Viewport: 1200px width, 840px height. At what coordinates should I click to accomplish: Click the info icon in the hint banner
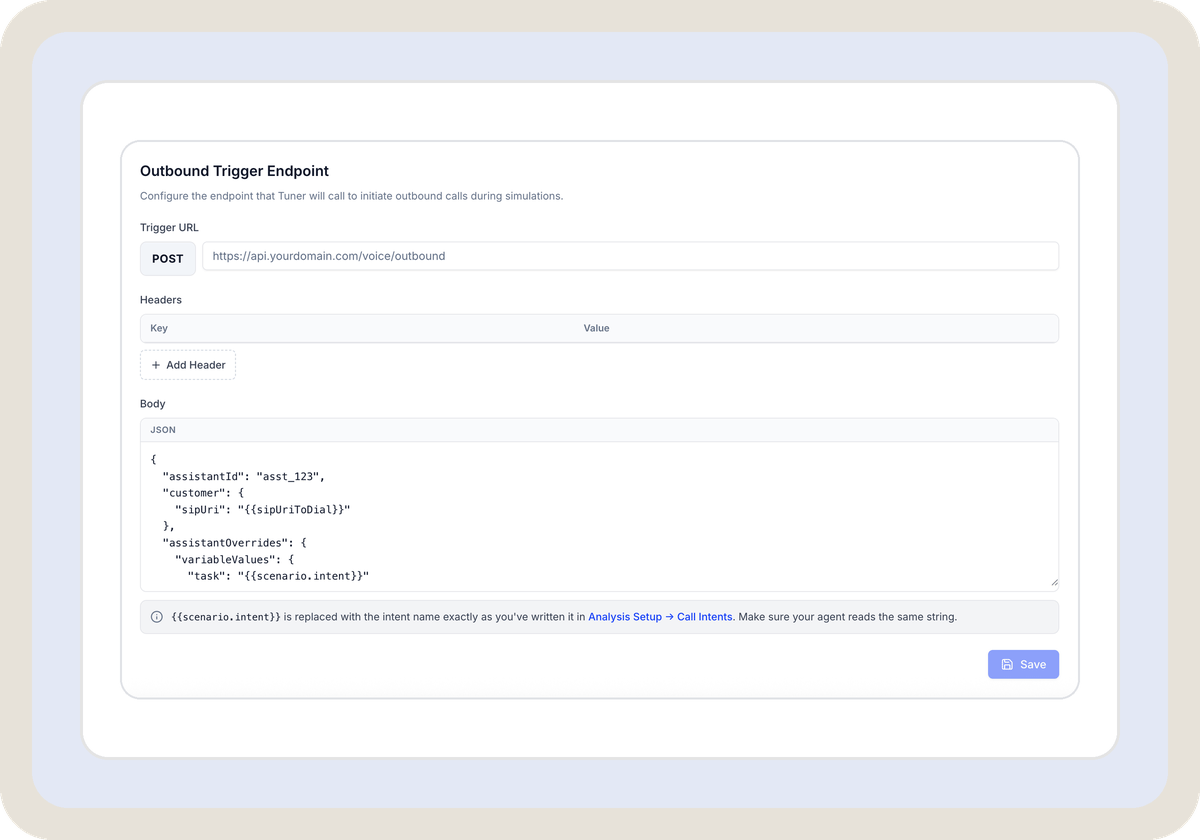point(157,617)
